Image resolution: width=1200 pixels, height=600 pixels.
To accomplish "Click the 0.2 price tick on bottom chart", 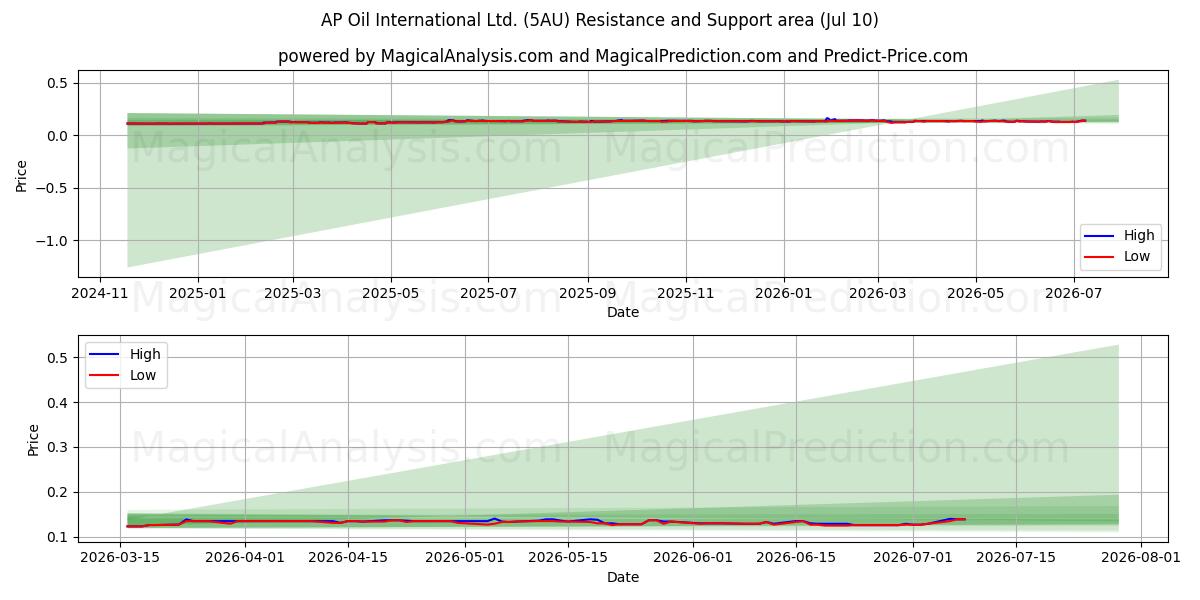I will click(60, 492).
